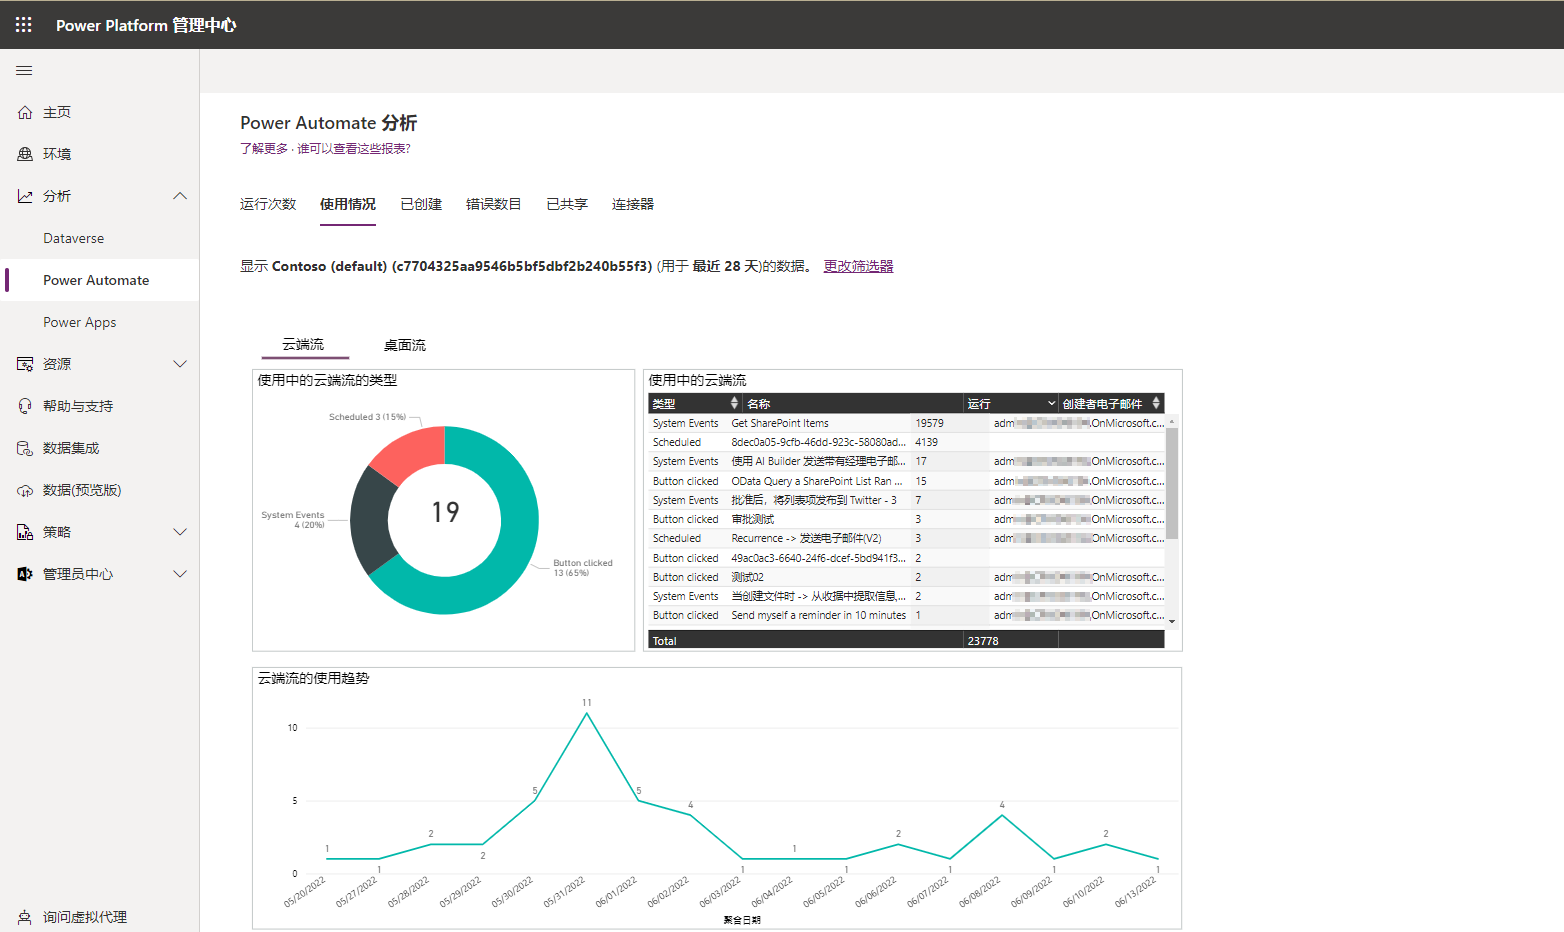Click the home icon beside 主页

coord(25,112)
